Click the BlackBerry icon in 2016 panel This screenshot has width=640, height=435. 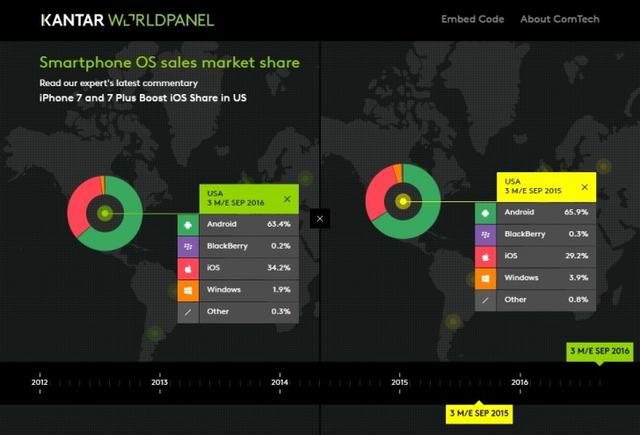[x=187, y=246]
